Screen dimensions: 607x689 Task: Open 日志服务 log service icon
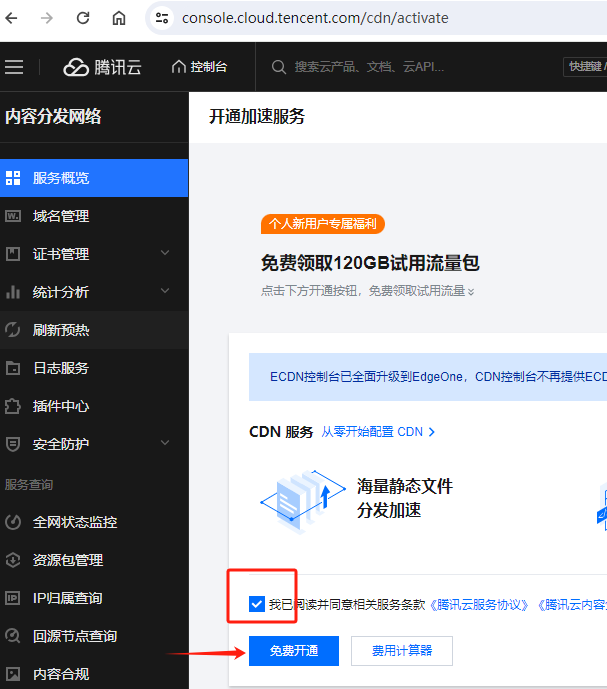coord(13,368)
